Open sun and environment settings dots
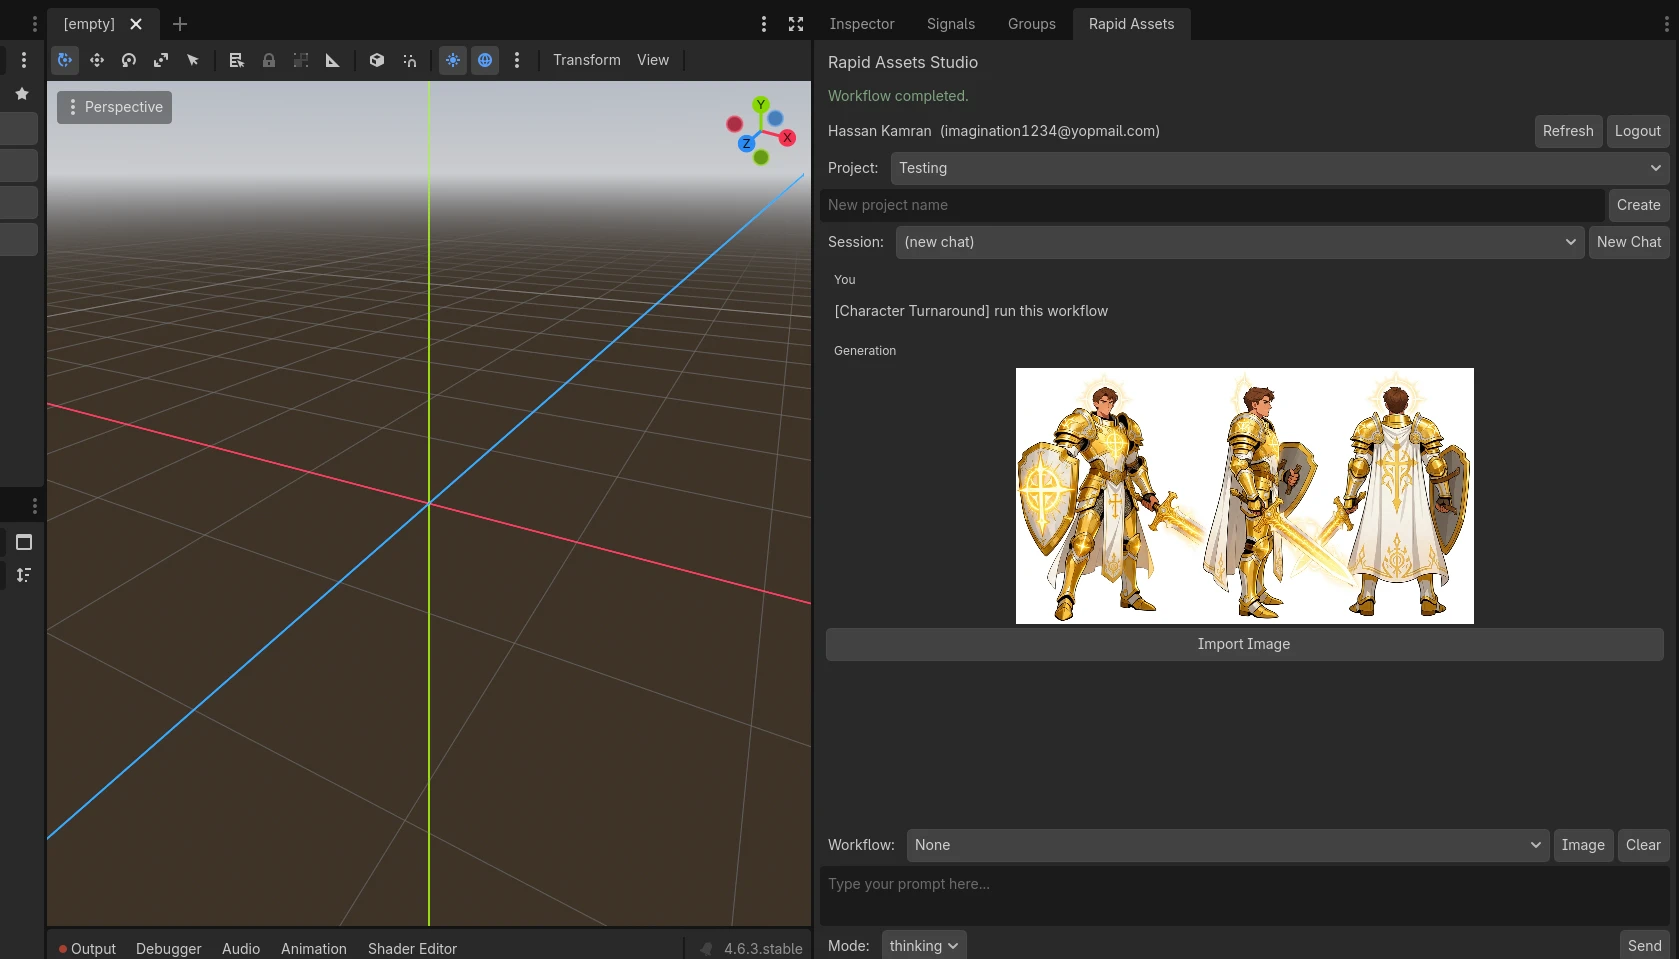Screen dimensions: 1679x959 517,60
